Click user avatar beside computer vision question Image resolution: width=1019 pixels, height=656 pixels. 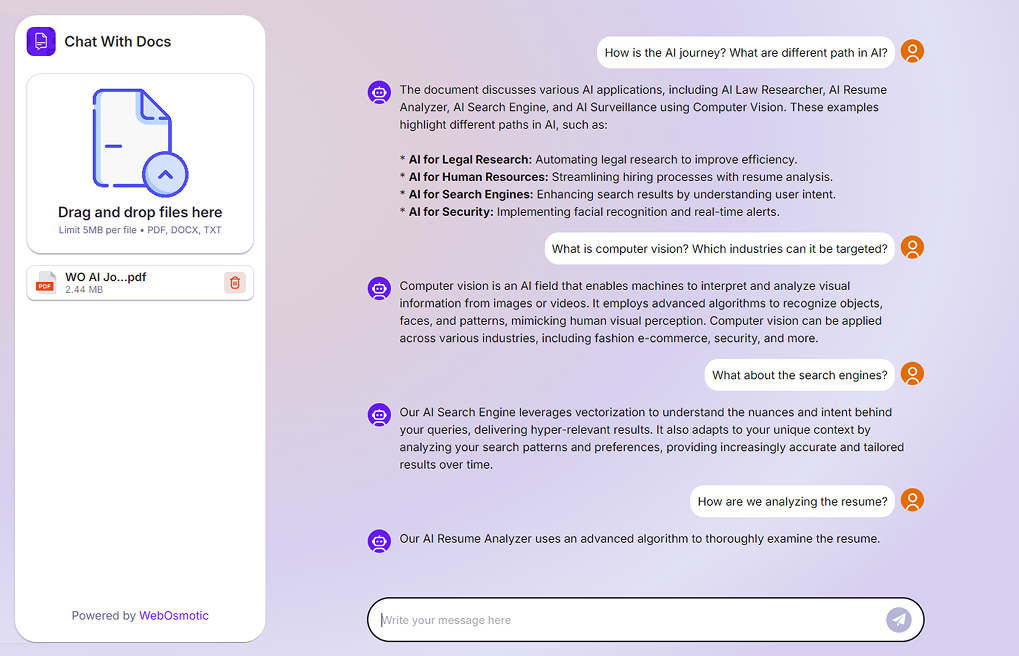(911, 247)
